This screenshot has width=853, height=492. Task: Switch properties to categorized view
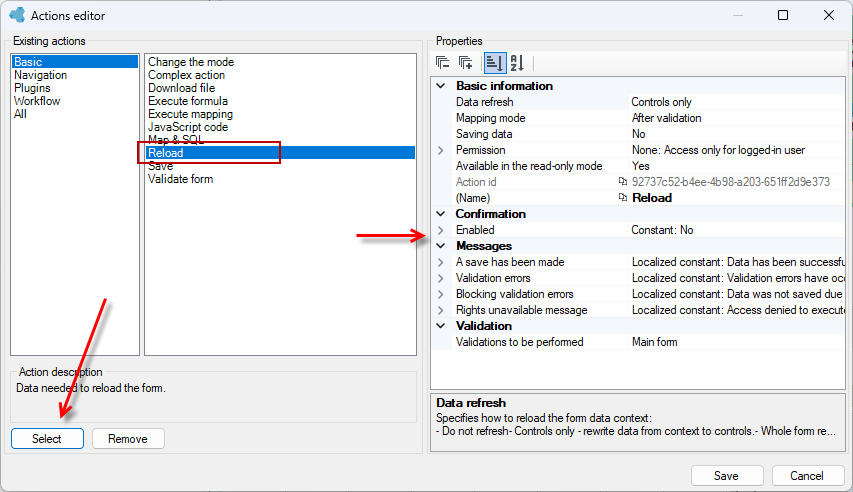494,63
